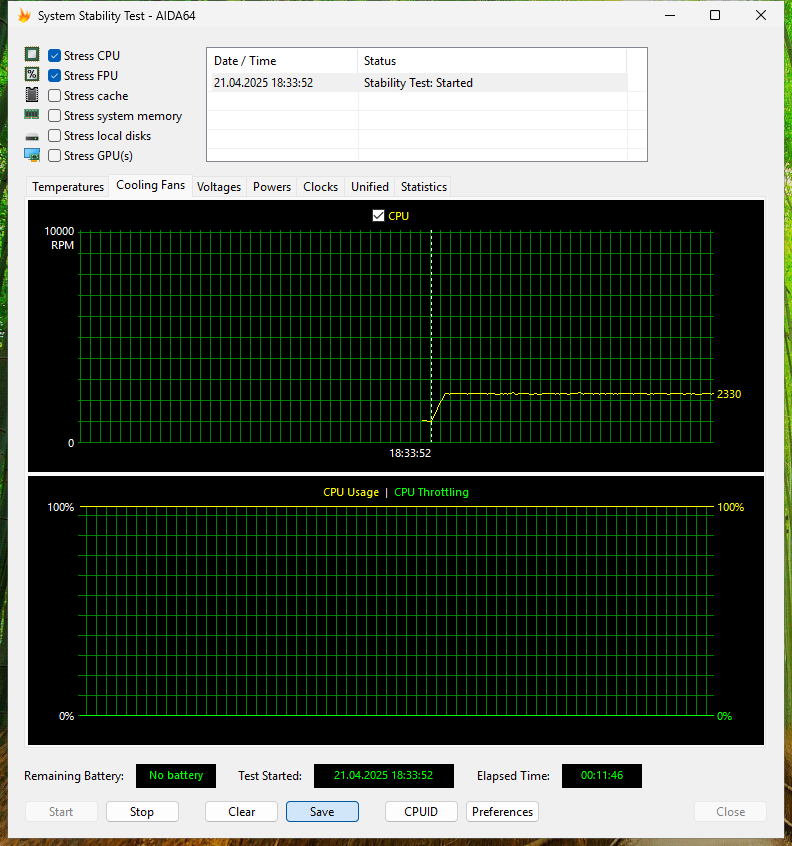Open Preferences
This screenshot has height=846, width=792.
(x=502, y=811)
